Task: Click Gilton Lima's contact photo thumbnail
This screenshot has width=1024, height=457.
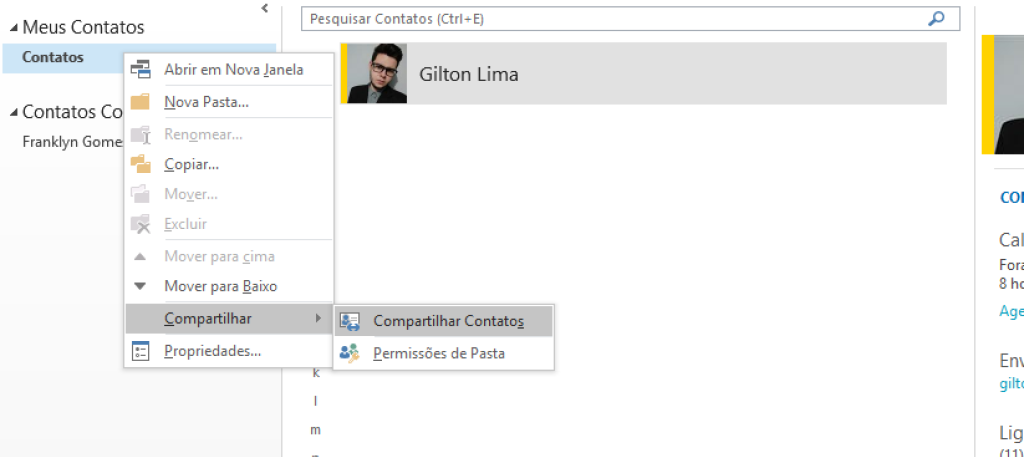Action: [x=377, y=73]
